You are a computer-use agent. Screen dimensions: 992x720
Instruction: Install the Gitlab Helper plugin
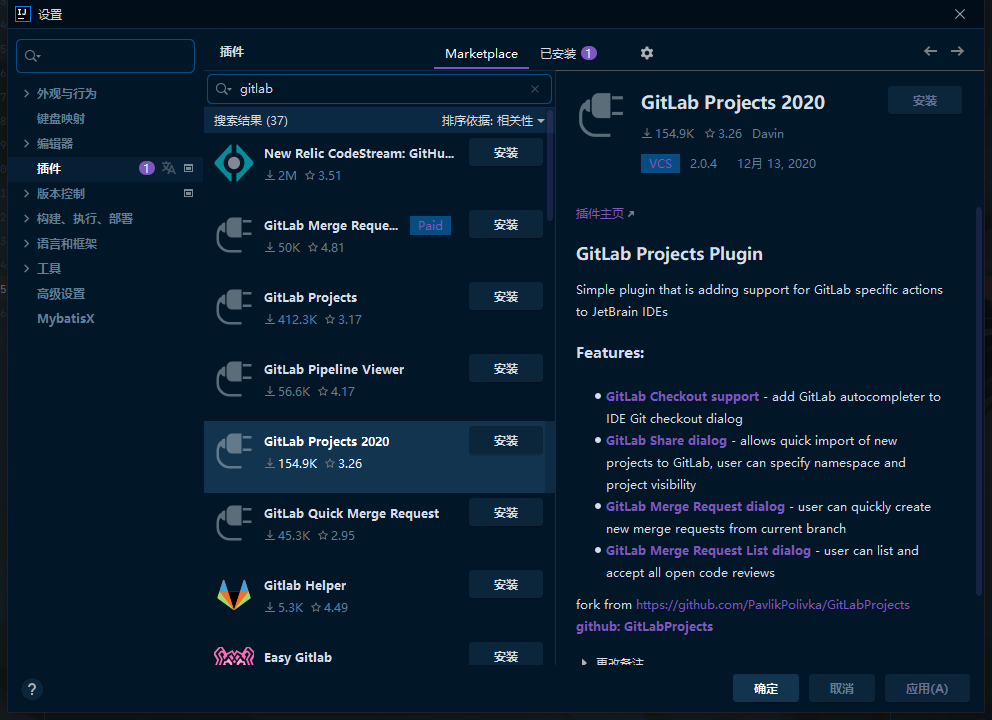[505, 585]
